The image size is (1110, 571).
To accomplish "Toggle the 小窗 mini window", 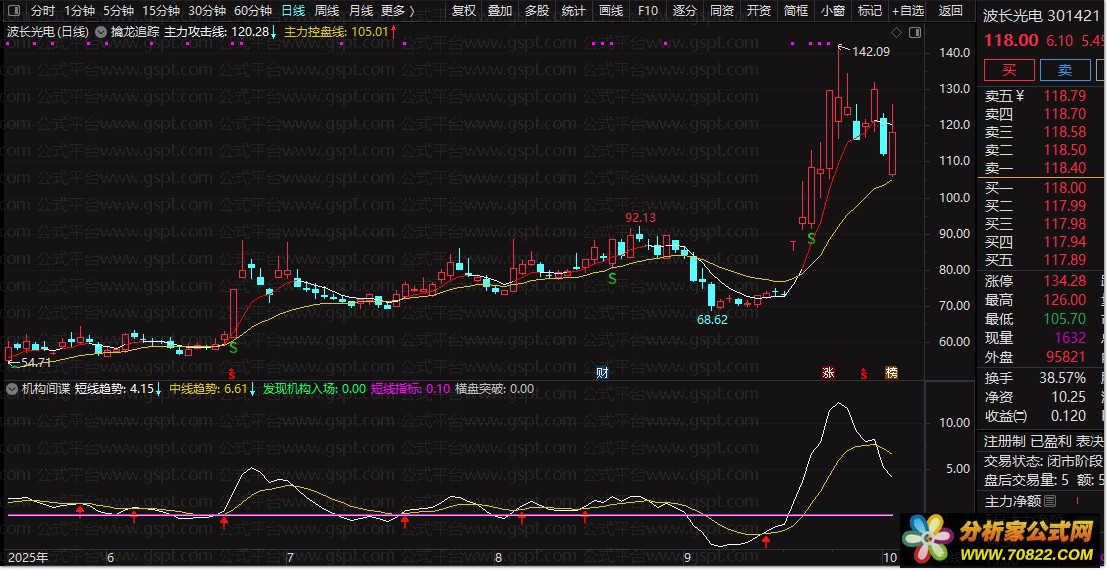I will (832, 11).
